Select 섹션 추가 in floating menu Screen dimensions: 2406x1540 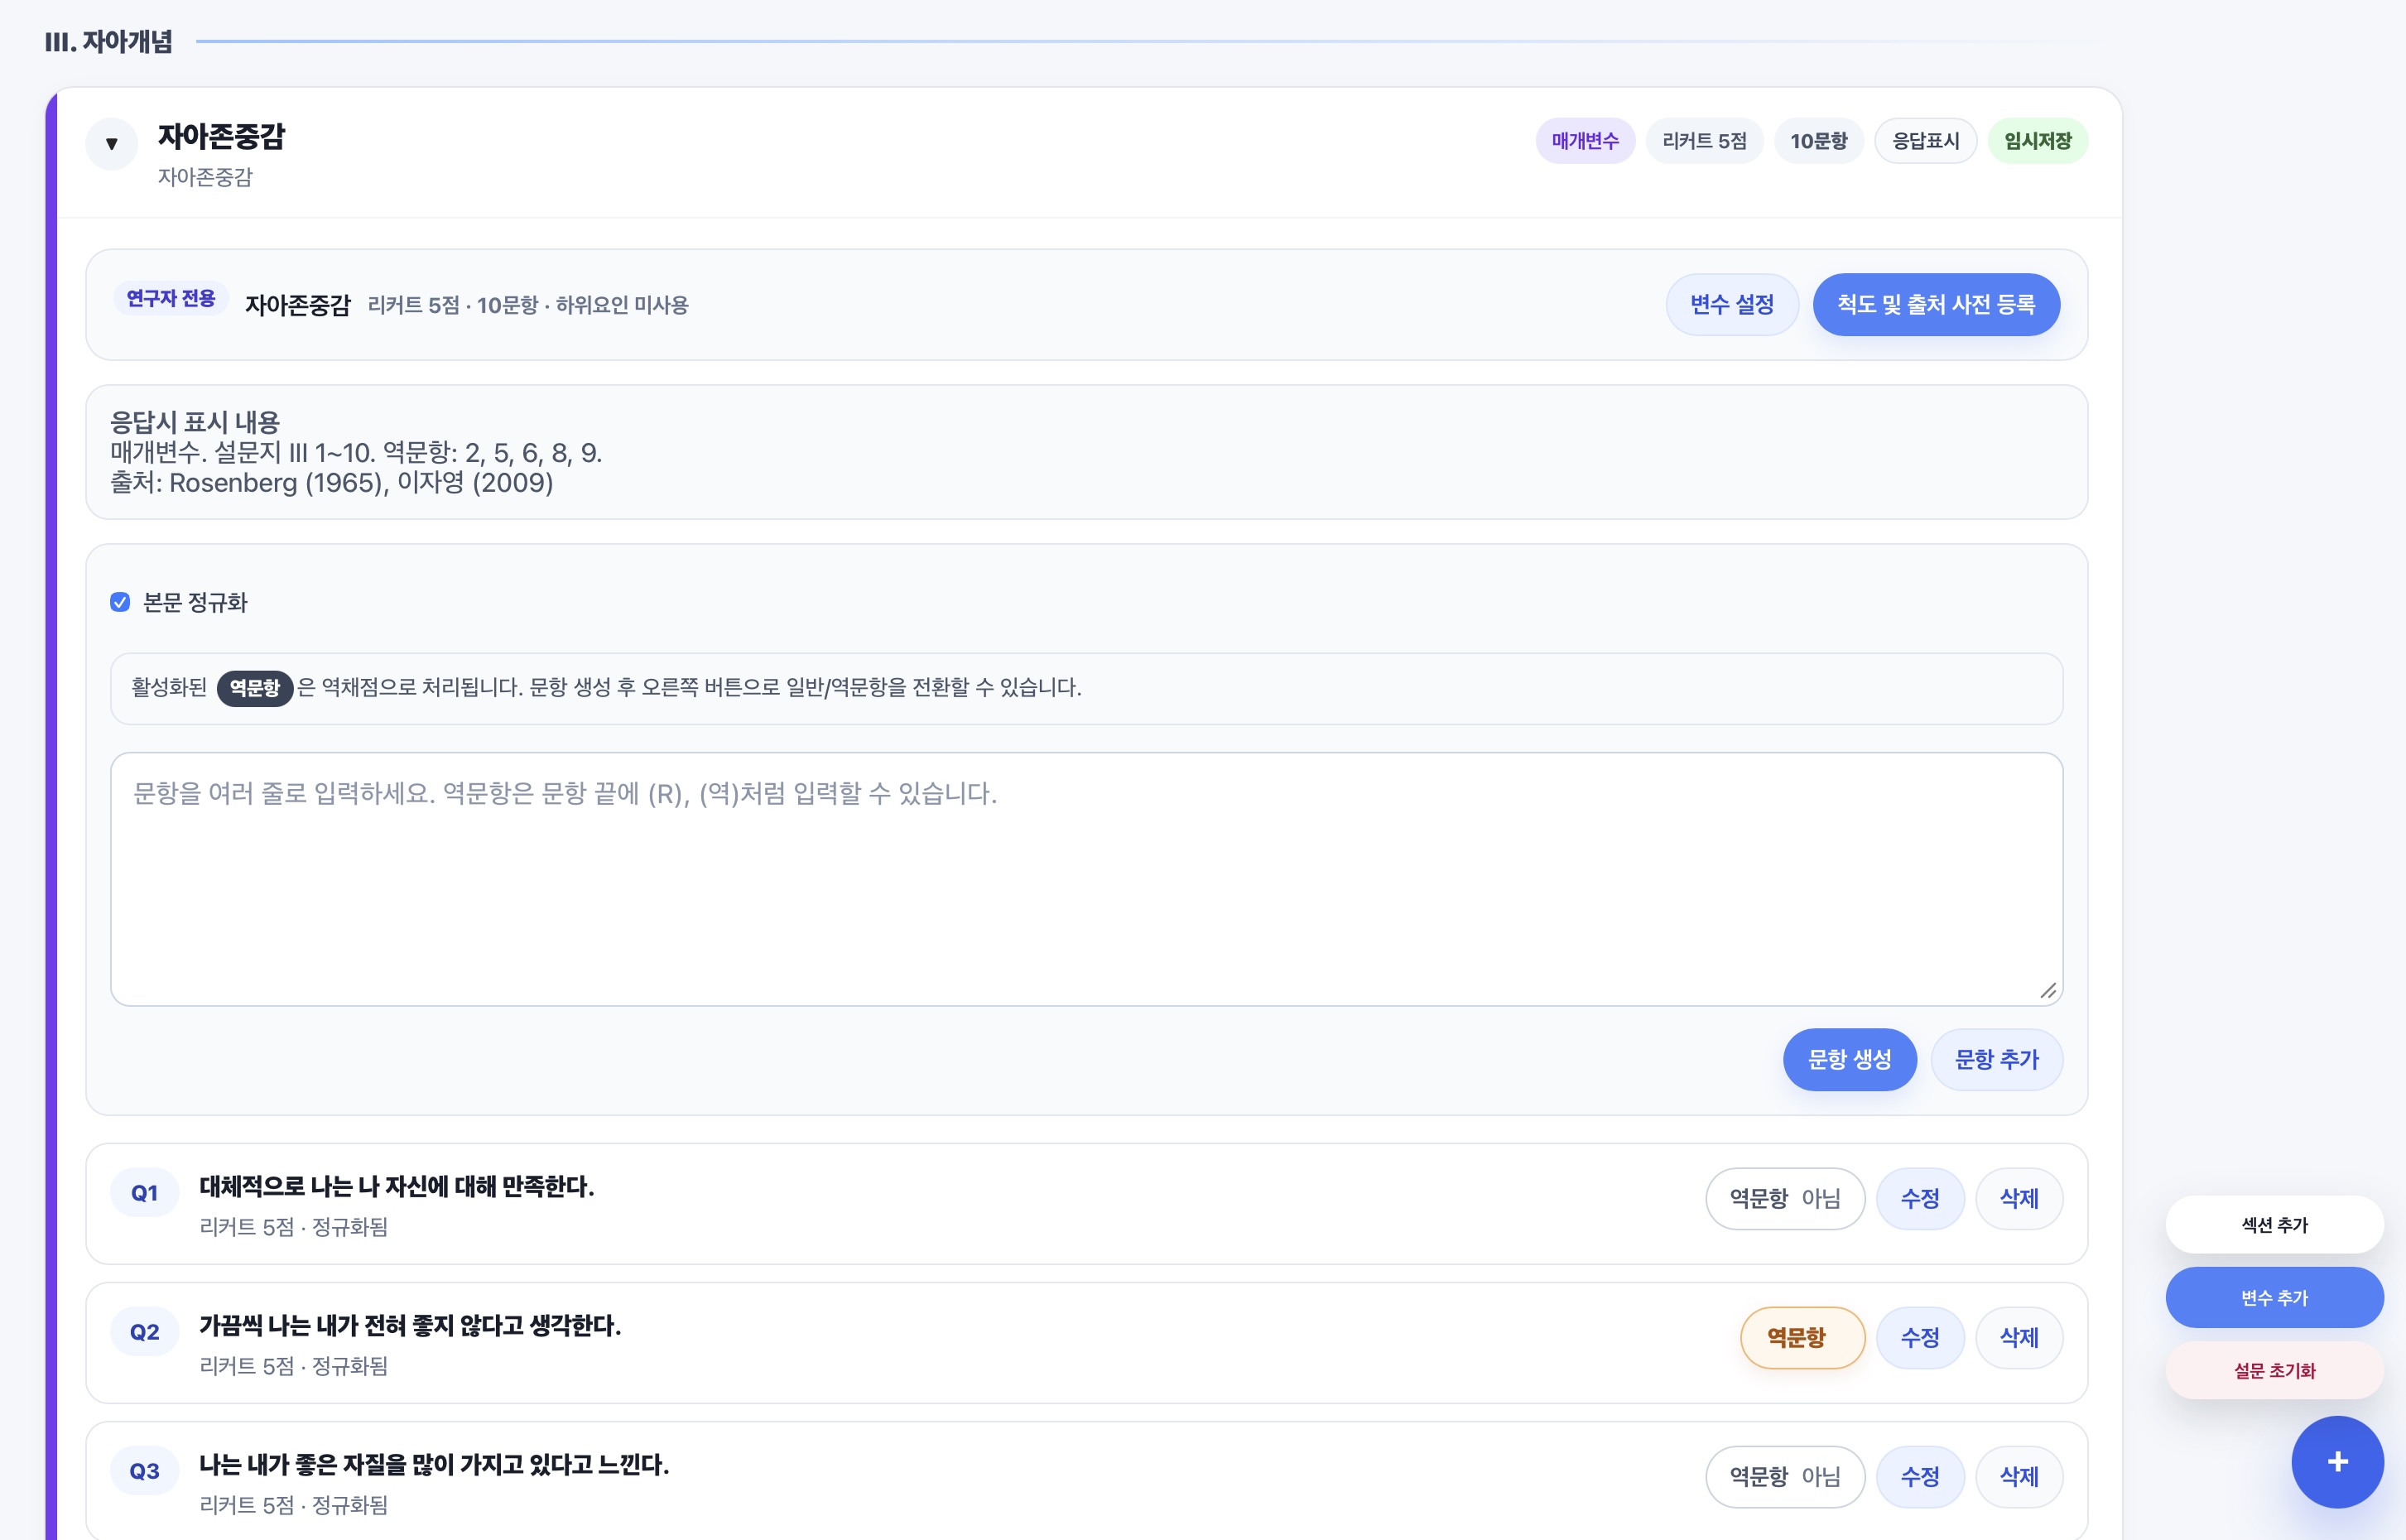pos(2274,1224)
